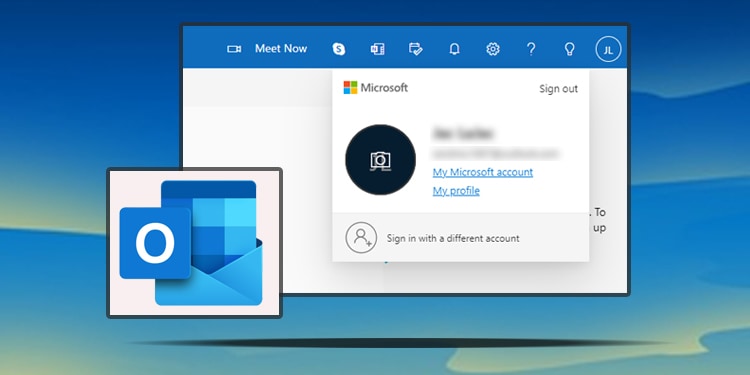Click the add account person icon
The width and height of the screenshot is (750, 375).
pos(361,237)
